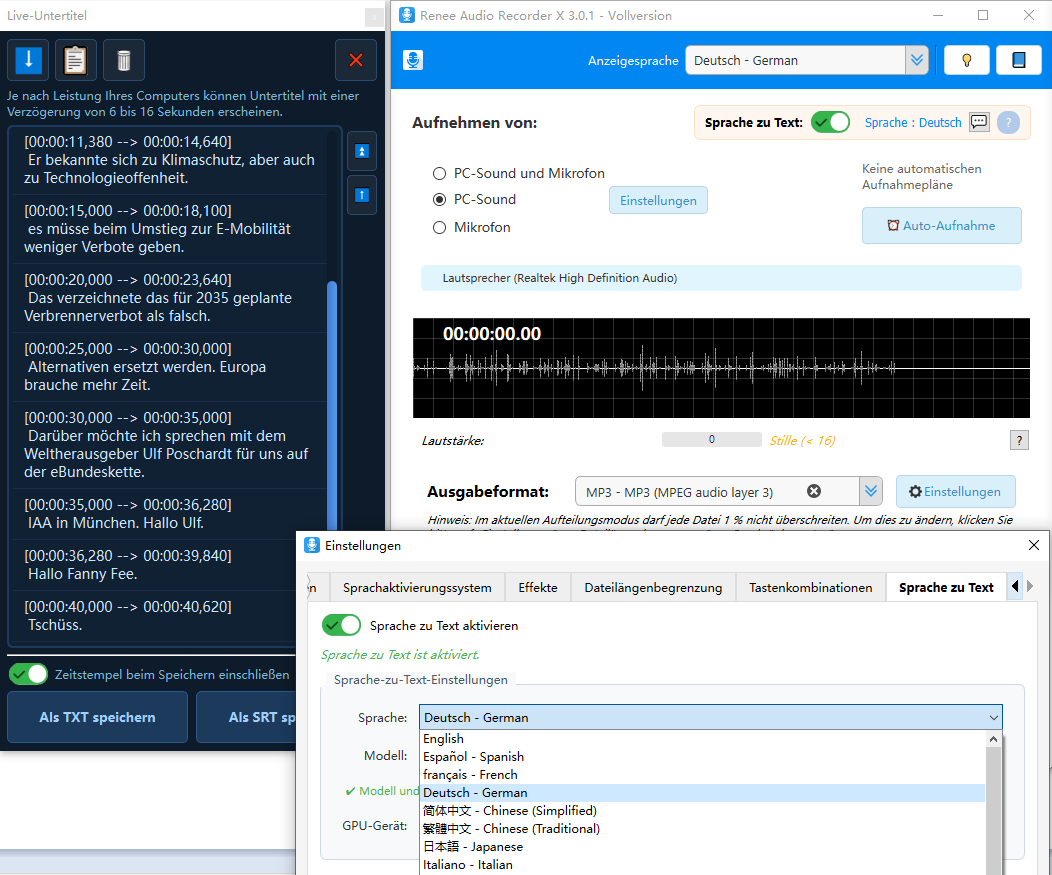This screenshot has width=1052, height=875.
Task: Open the Anzeigesprache dropdown arrow
Action: point(916,60)
